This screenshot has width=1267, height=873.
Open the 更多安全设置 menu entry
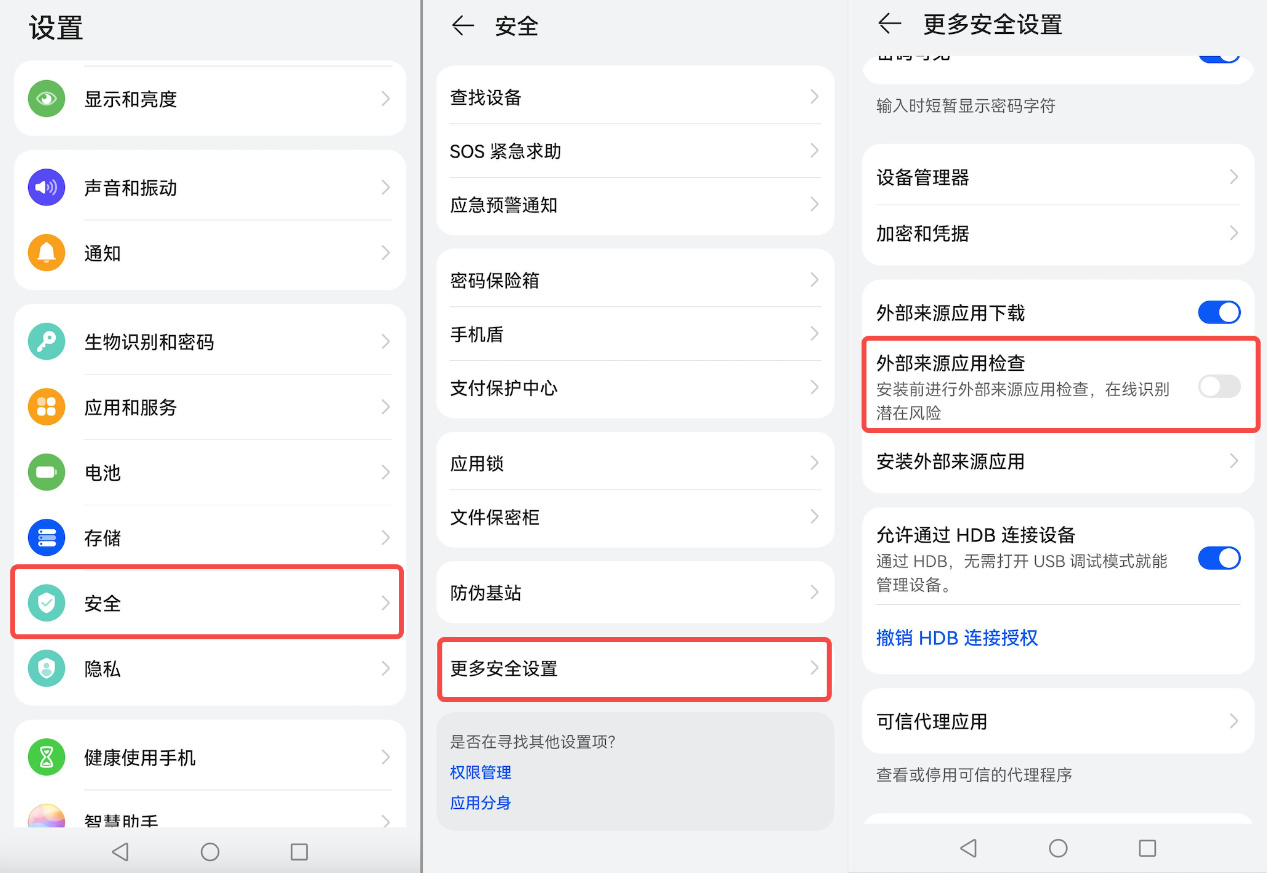click(634, 668)
